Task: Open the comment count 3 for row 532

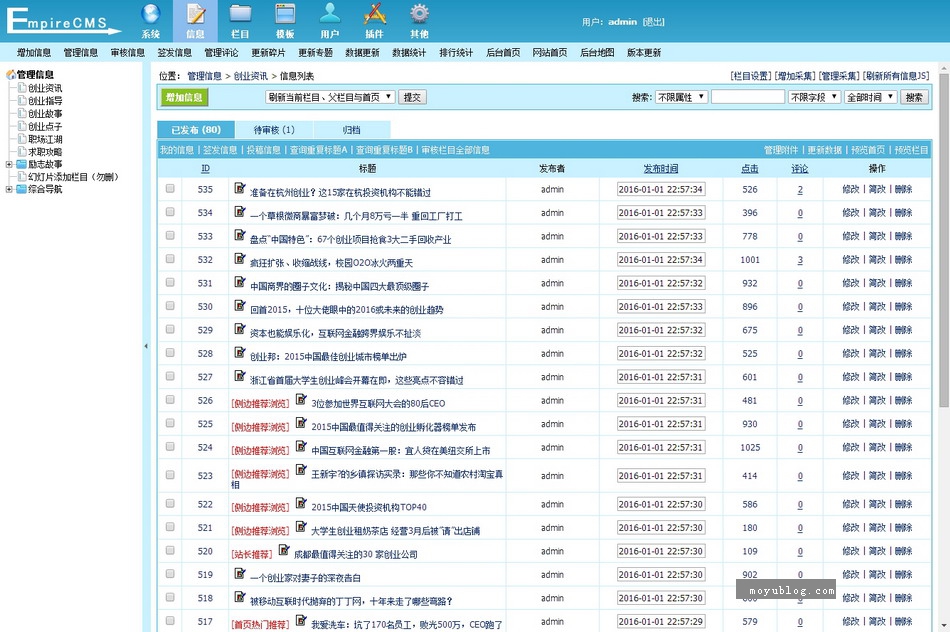Action: coord(800,260)
